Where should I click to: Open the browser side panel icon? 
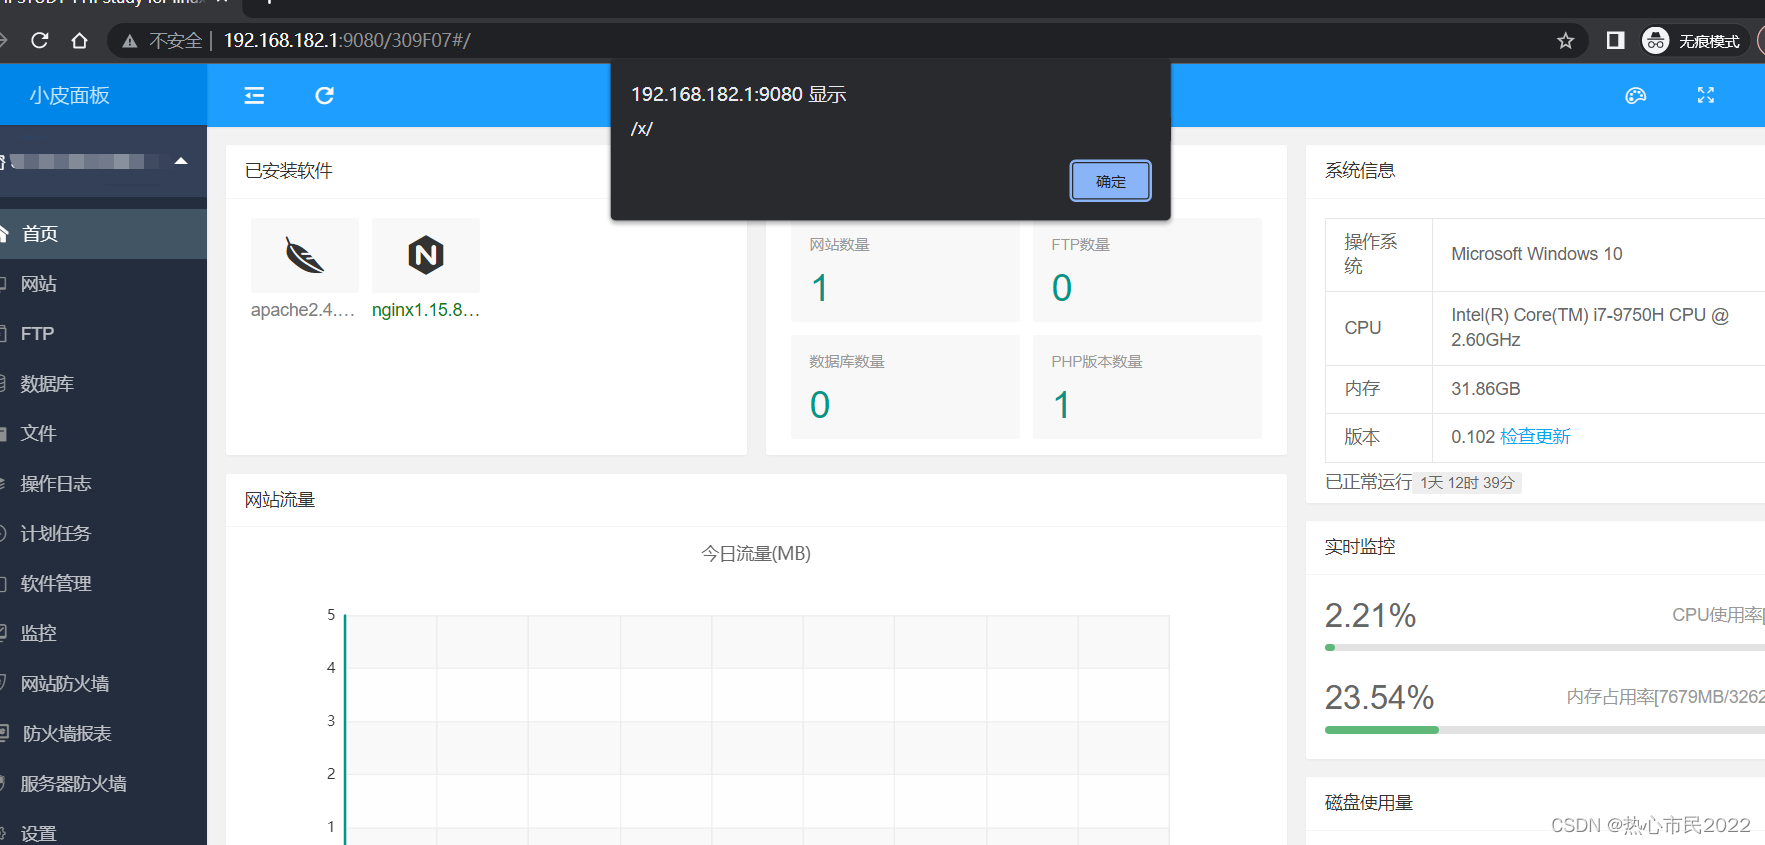coord(1615,40)
